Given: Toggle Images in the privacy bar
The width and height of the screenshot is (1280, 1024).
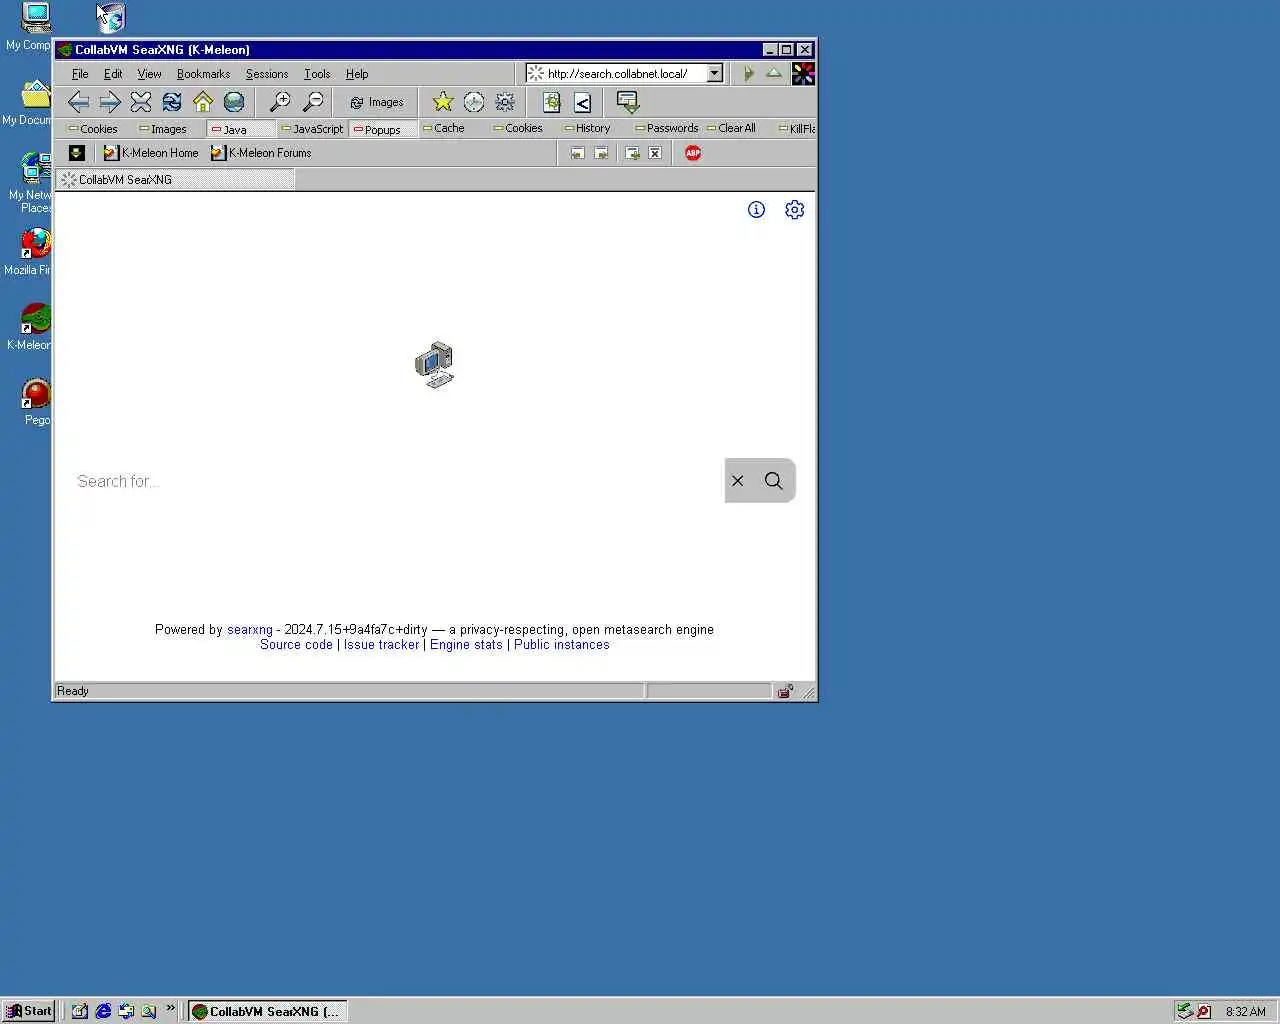Looking at the screenshot, I should (x=163, y=129).
